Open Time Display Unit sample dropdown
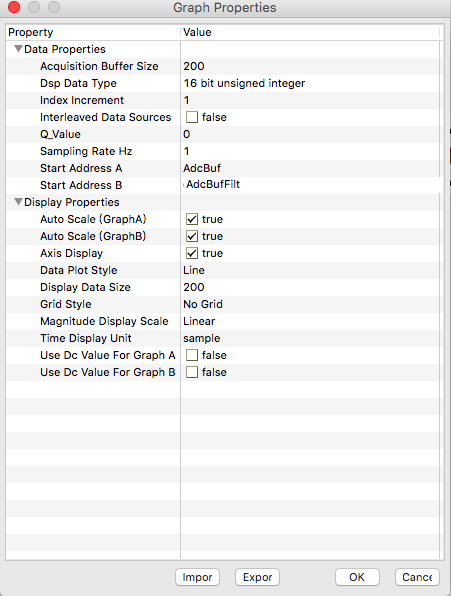Screen dimensions: 451x596 pyautogui.click(x=310, y=338)
